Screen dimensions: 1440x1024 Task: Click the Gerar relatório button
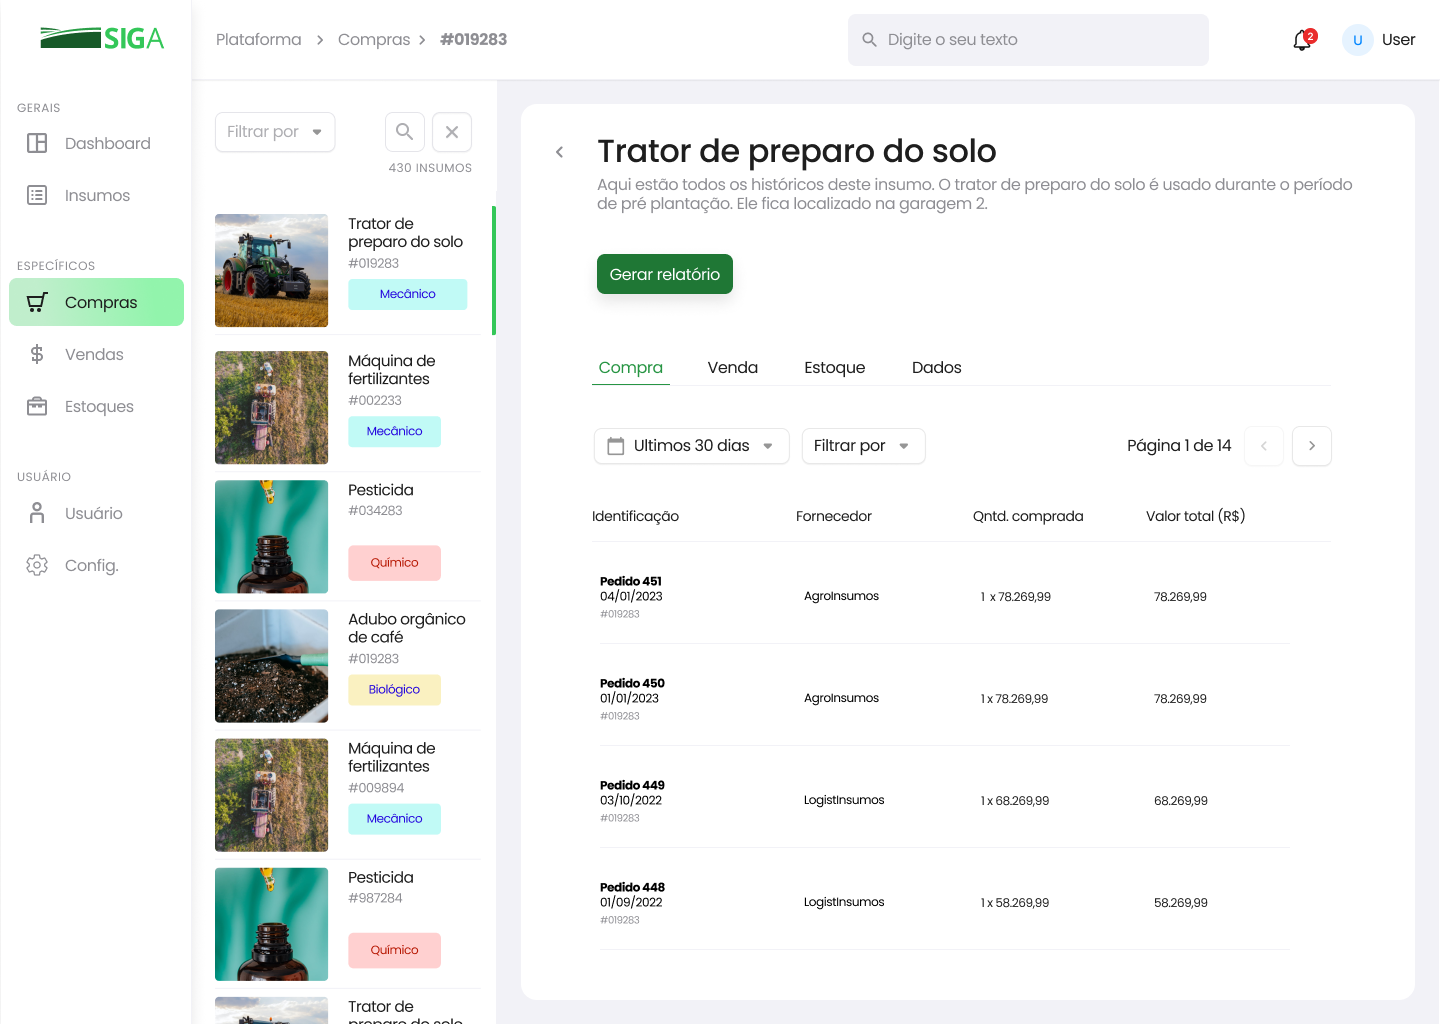point(665,274)
